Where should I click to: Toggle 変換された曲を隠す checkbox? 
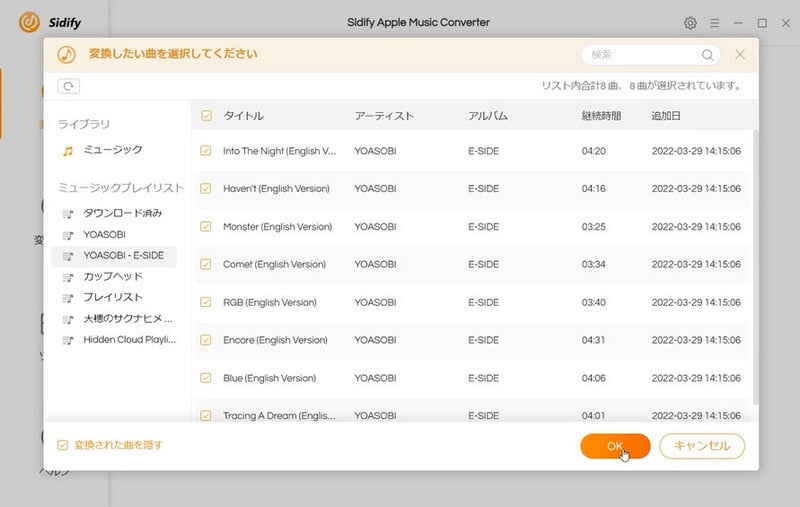pos(62,445)
